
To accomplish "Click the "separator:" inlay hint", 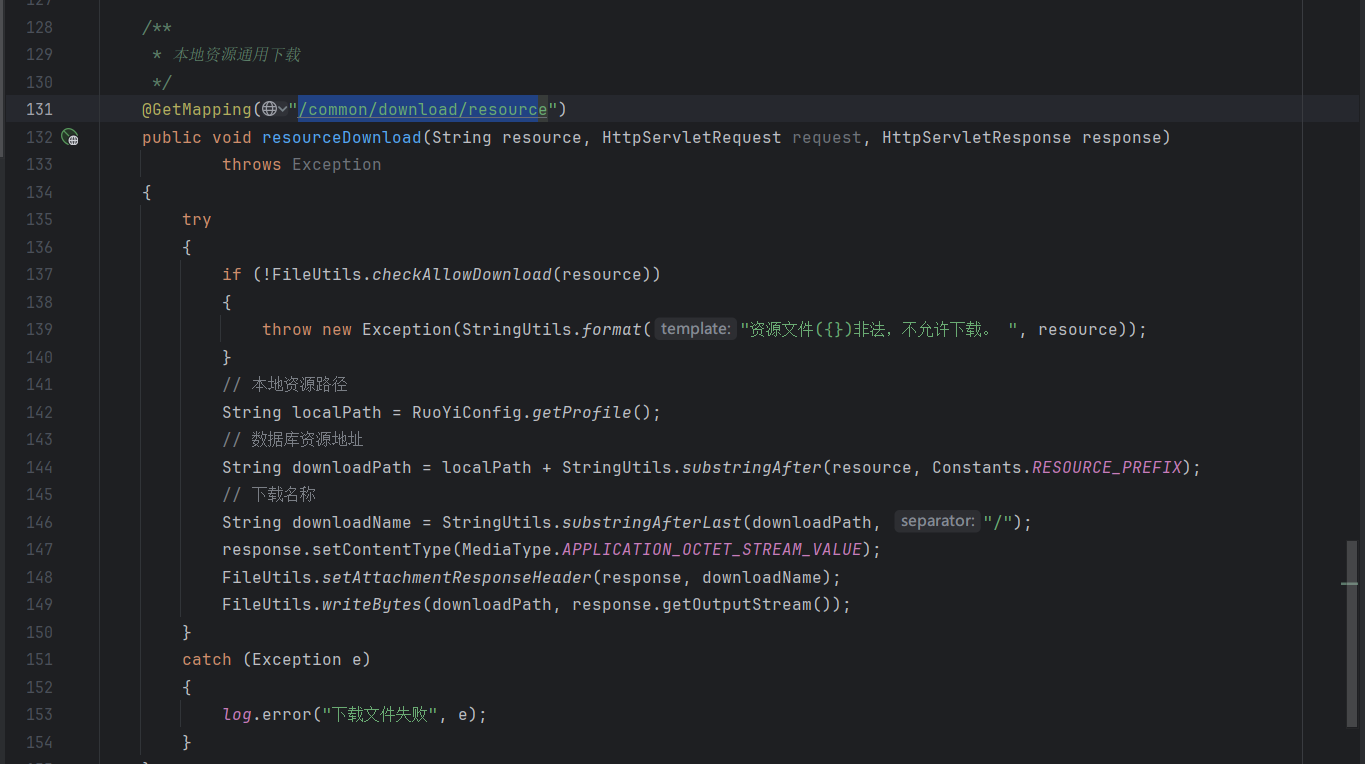I will (x=937, y=521).
